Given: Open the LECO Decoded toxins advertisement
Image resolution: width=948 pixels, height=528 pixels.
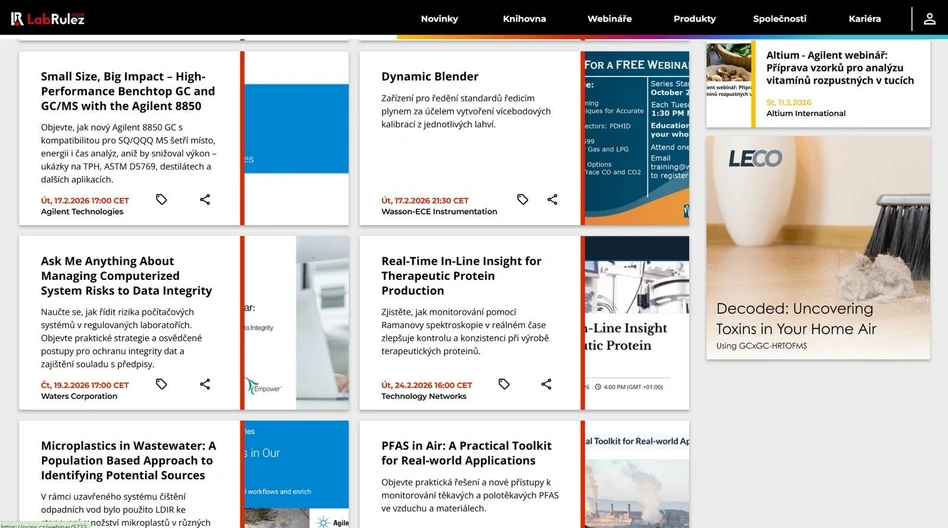Looking at the screenshot, I should point(818,247).
